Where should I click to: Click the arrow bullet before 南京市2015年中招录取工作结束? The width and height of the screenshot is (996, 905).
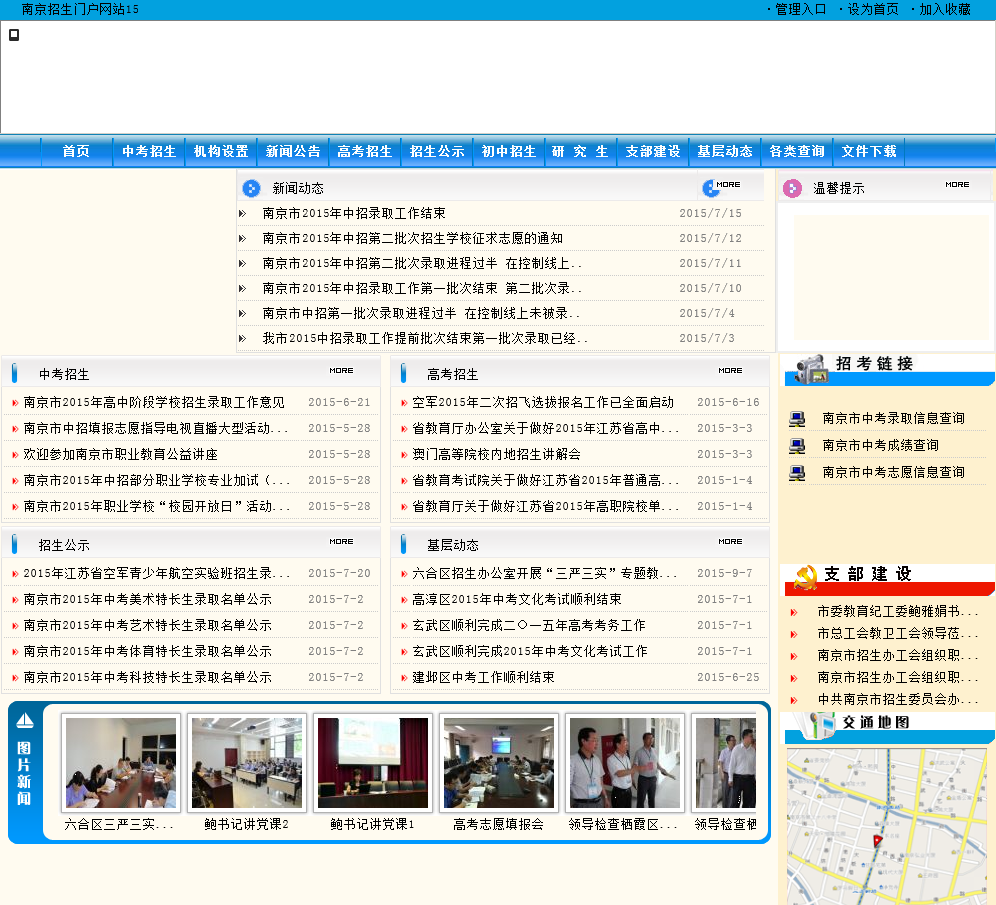pos(243,214)
